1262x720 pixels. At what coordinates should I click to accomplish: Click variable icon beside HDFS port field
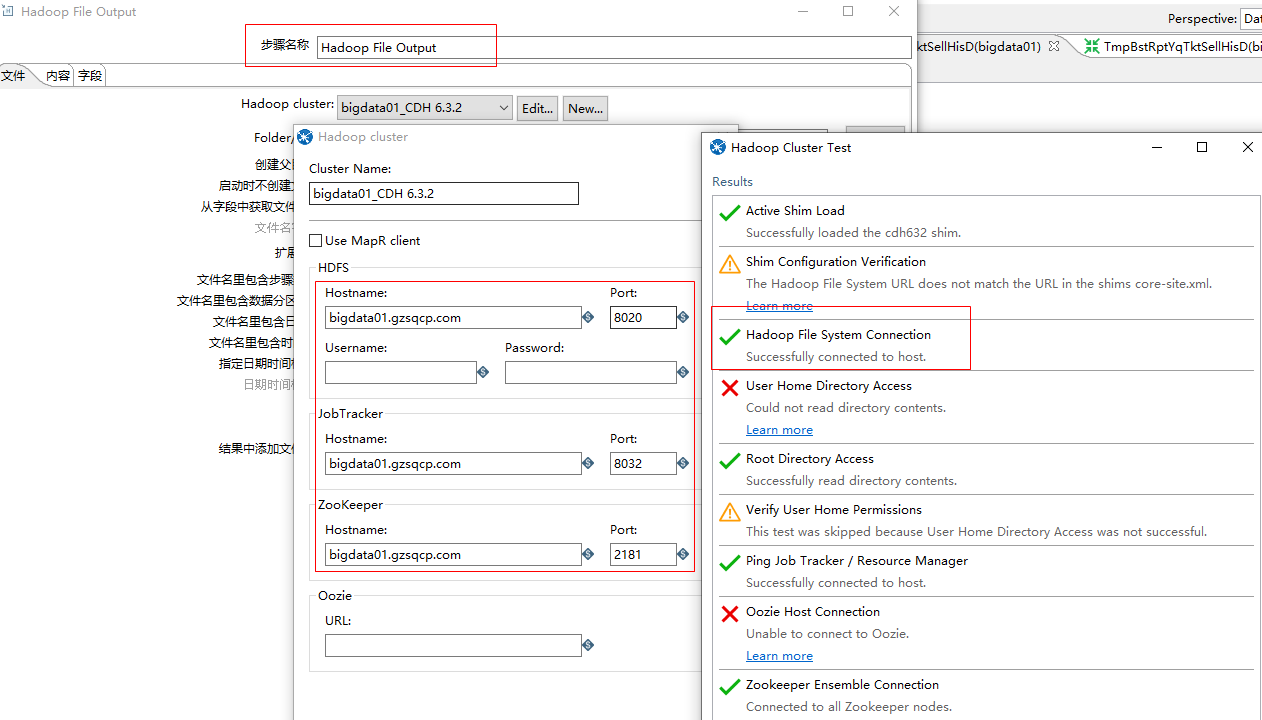[683, 318]
